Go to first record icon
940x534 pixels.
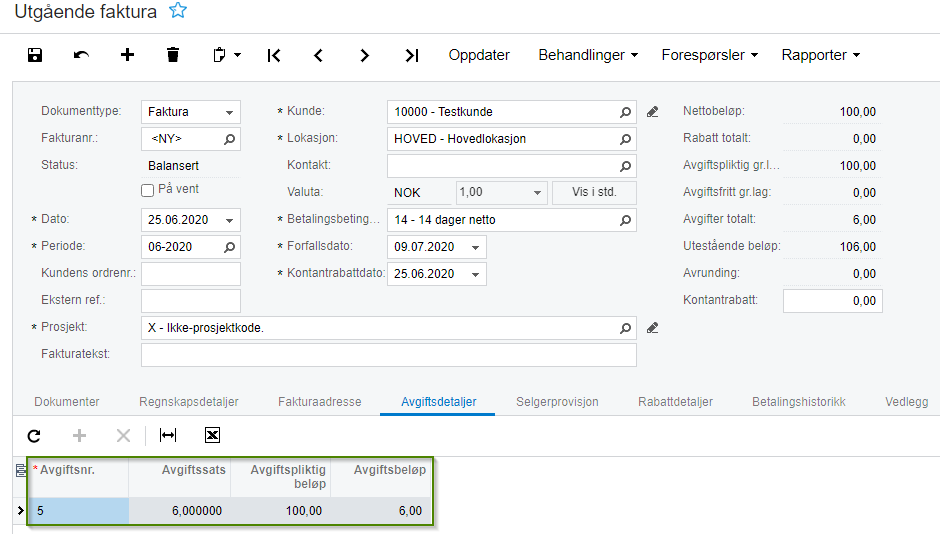274,56
